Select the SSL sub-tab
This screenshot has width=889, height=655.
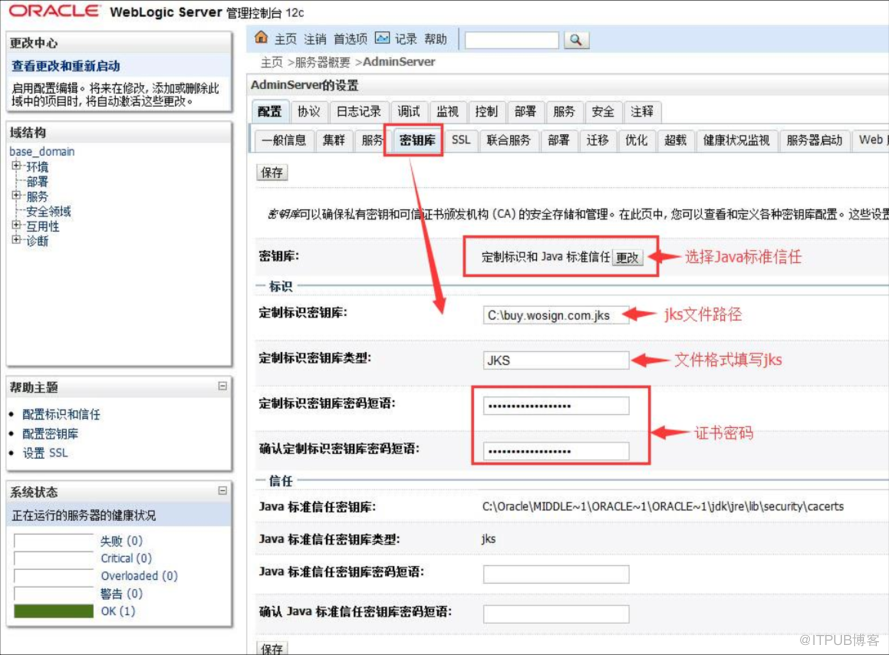pyautogui.click(x=461, y=140)
